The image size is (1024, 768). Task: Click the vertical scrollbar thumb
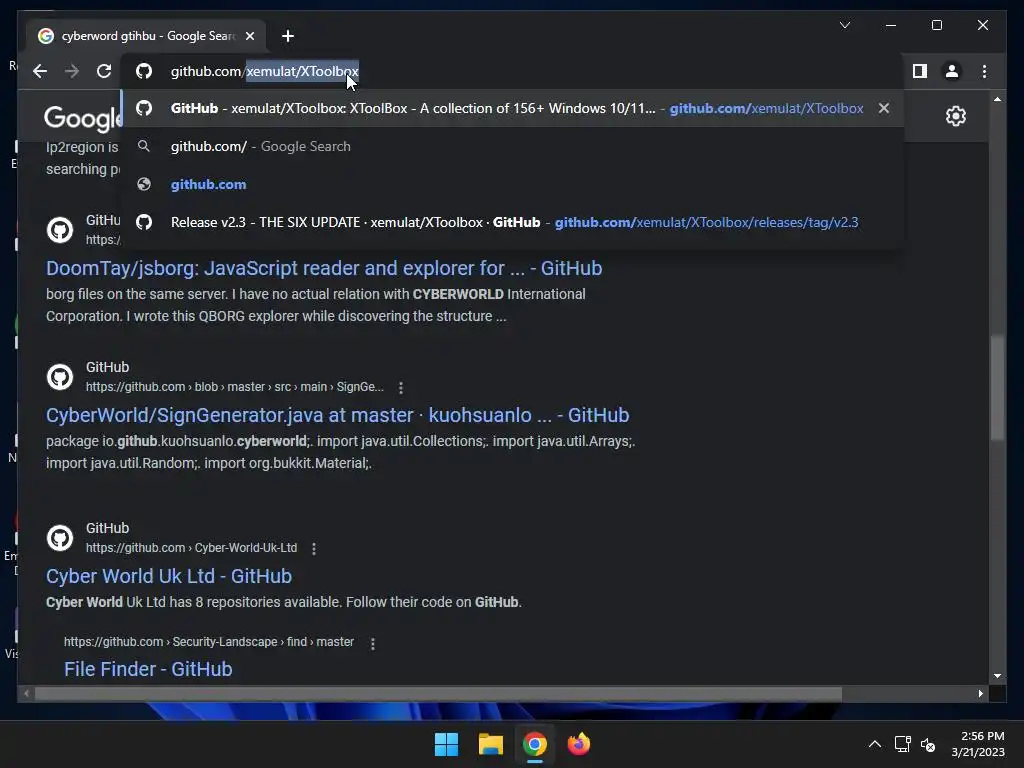997,388
